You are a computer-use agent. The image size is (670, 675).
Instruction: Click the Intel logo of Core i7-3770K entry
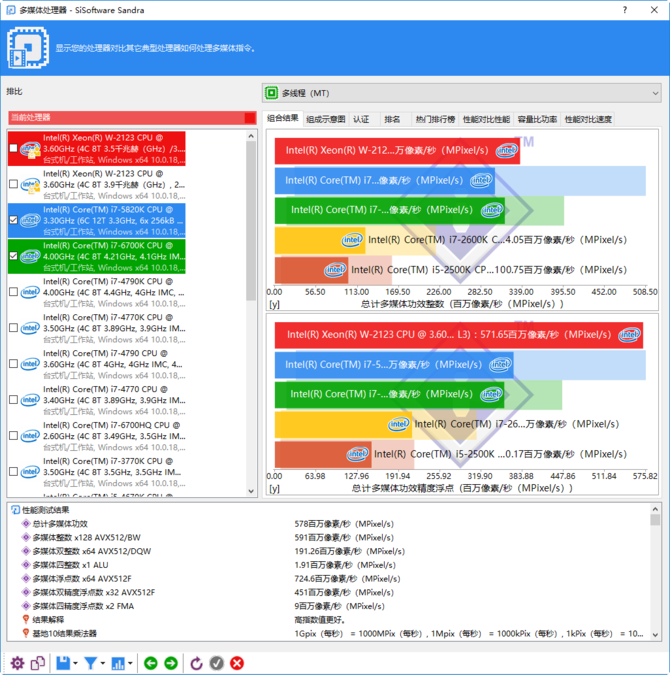tap(30, 471)
